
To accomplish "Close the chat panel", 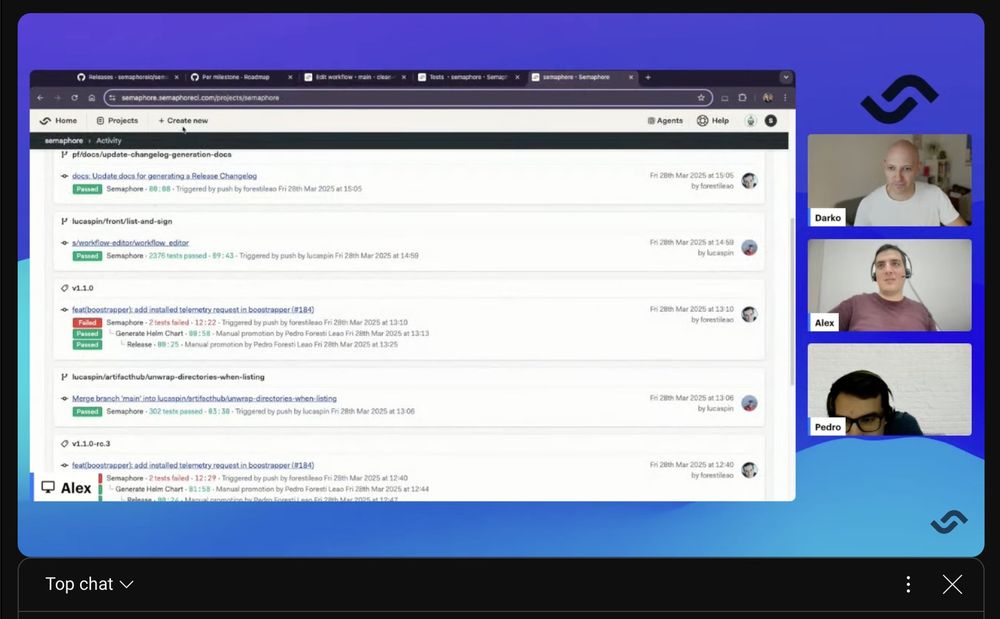I will tap(952, 584).
